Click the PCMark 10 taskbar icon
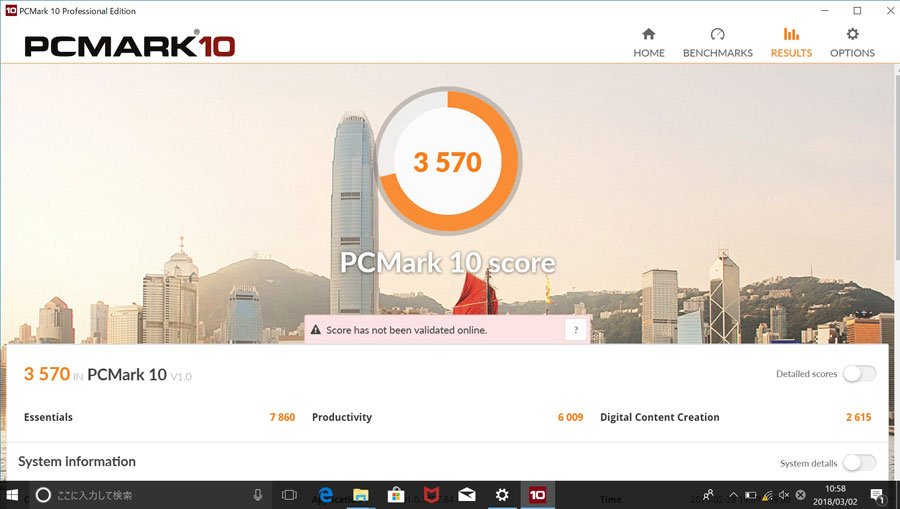Image resolution: width=900 pixels, height=509 pixels. [537, 495]
